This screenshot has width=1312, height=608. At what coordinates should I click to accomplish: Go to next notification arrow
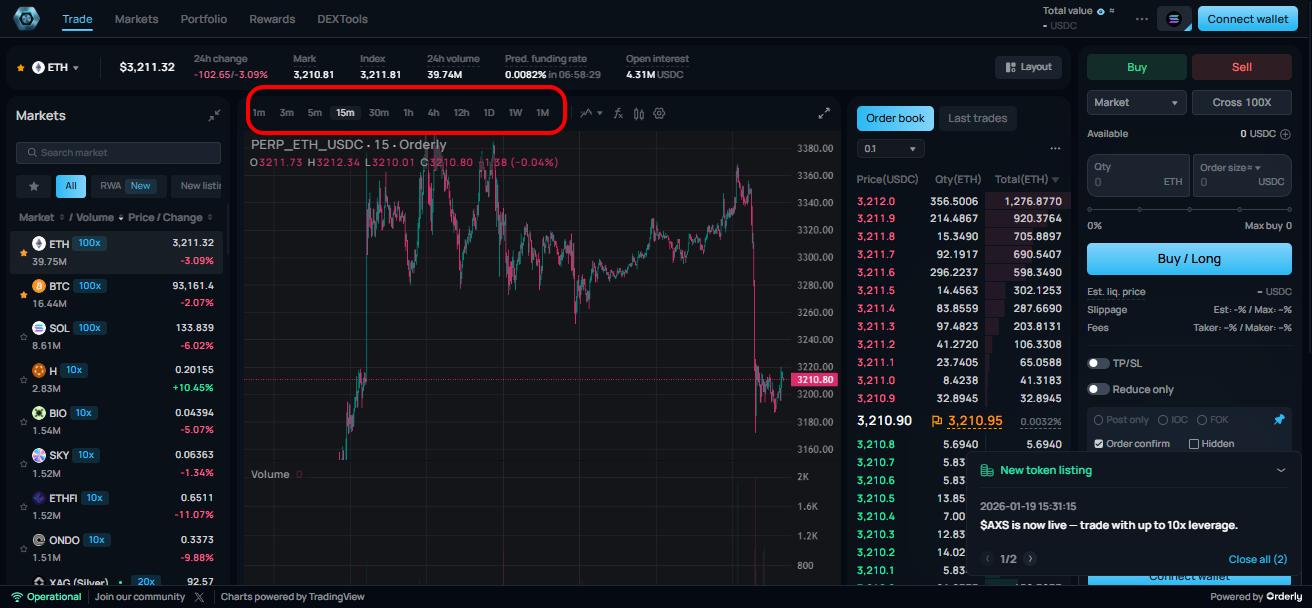point(1030,559)
